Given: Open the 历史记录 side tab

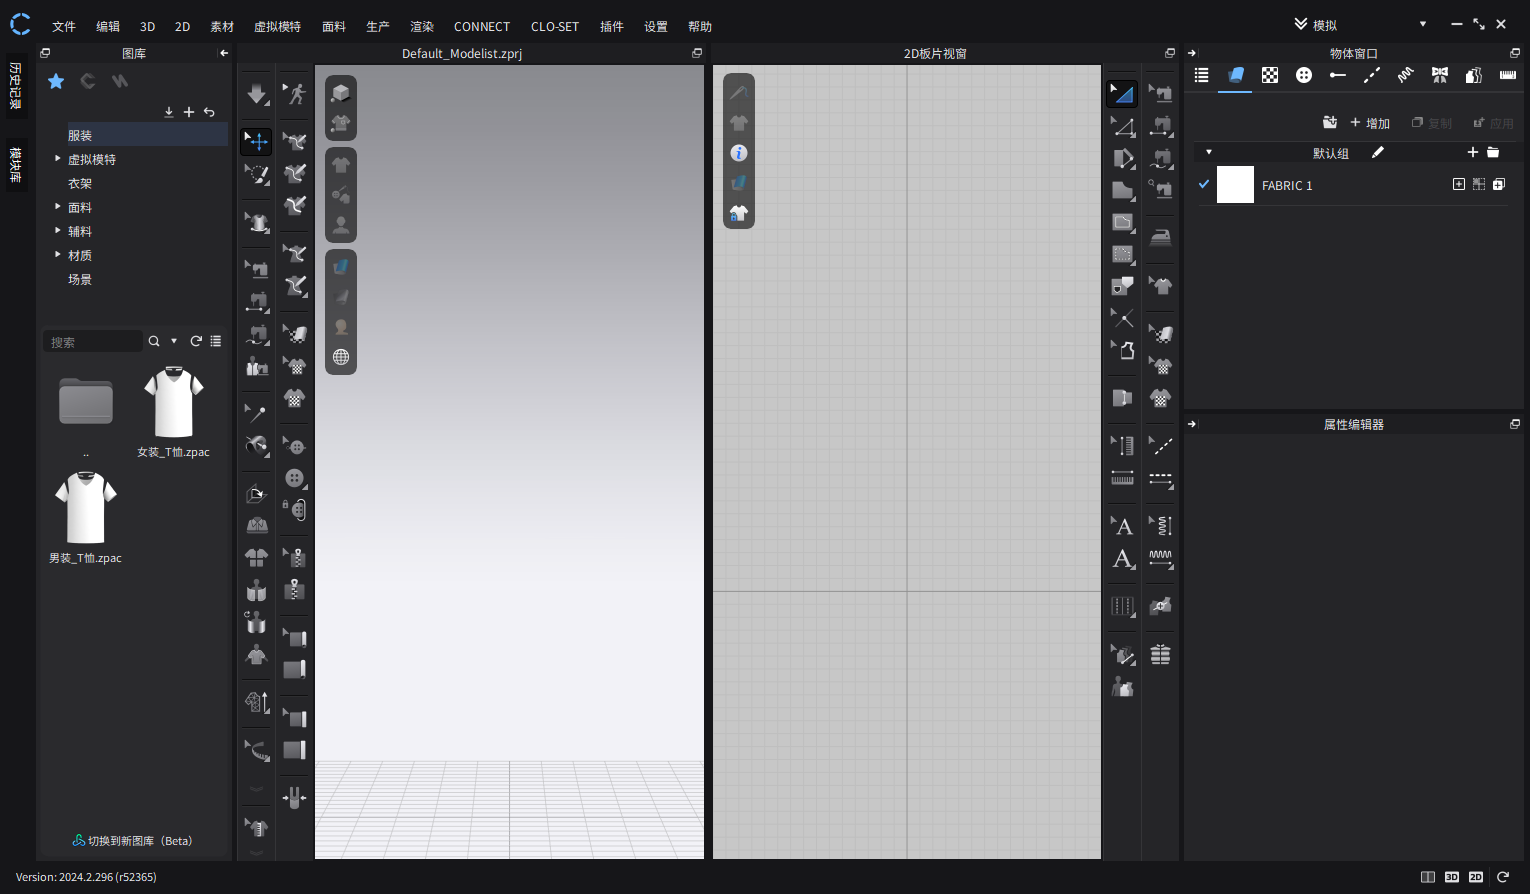Looking at the screenshot, I should (16, 85).
